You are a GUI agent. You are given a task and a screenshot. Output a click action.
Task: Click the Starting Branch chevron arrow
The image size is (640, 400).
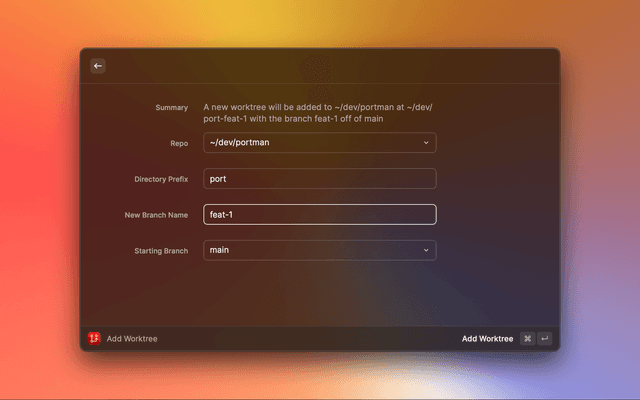[425, 250]
